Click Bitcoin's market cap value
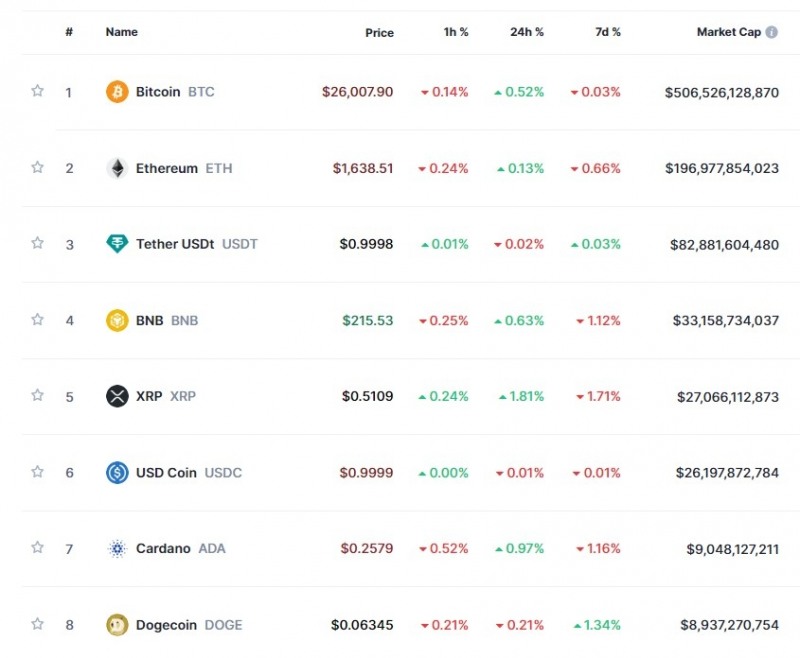The width and height of the screenshot is (800, 658). point(721,92)
